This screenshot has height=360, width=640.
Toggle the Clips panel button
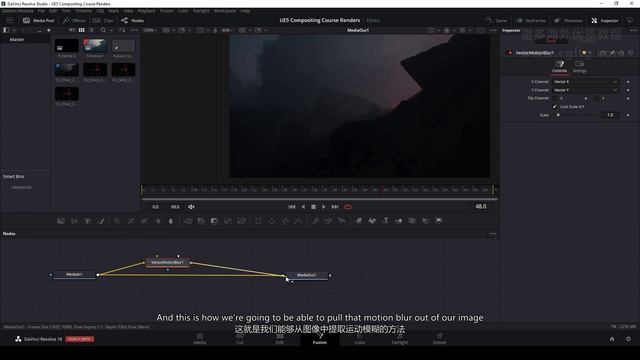[x=103, y=20]
